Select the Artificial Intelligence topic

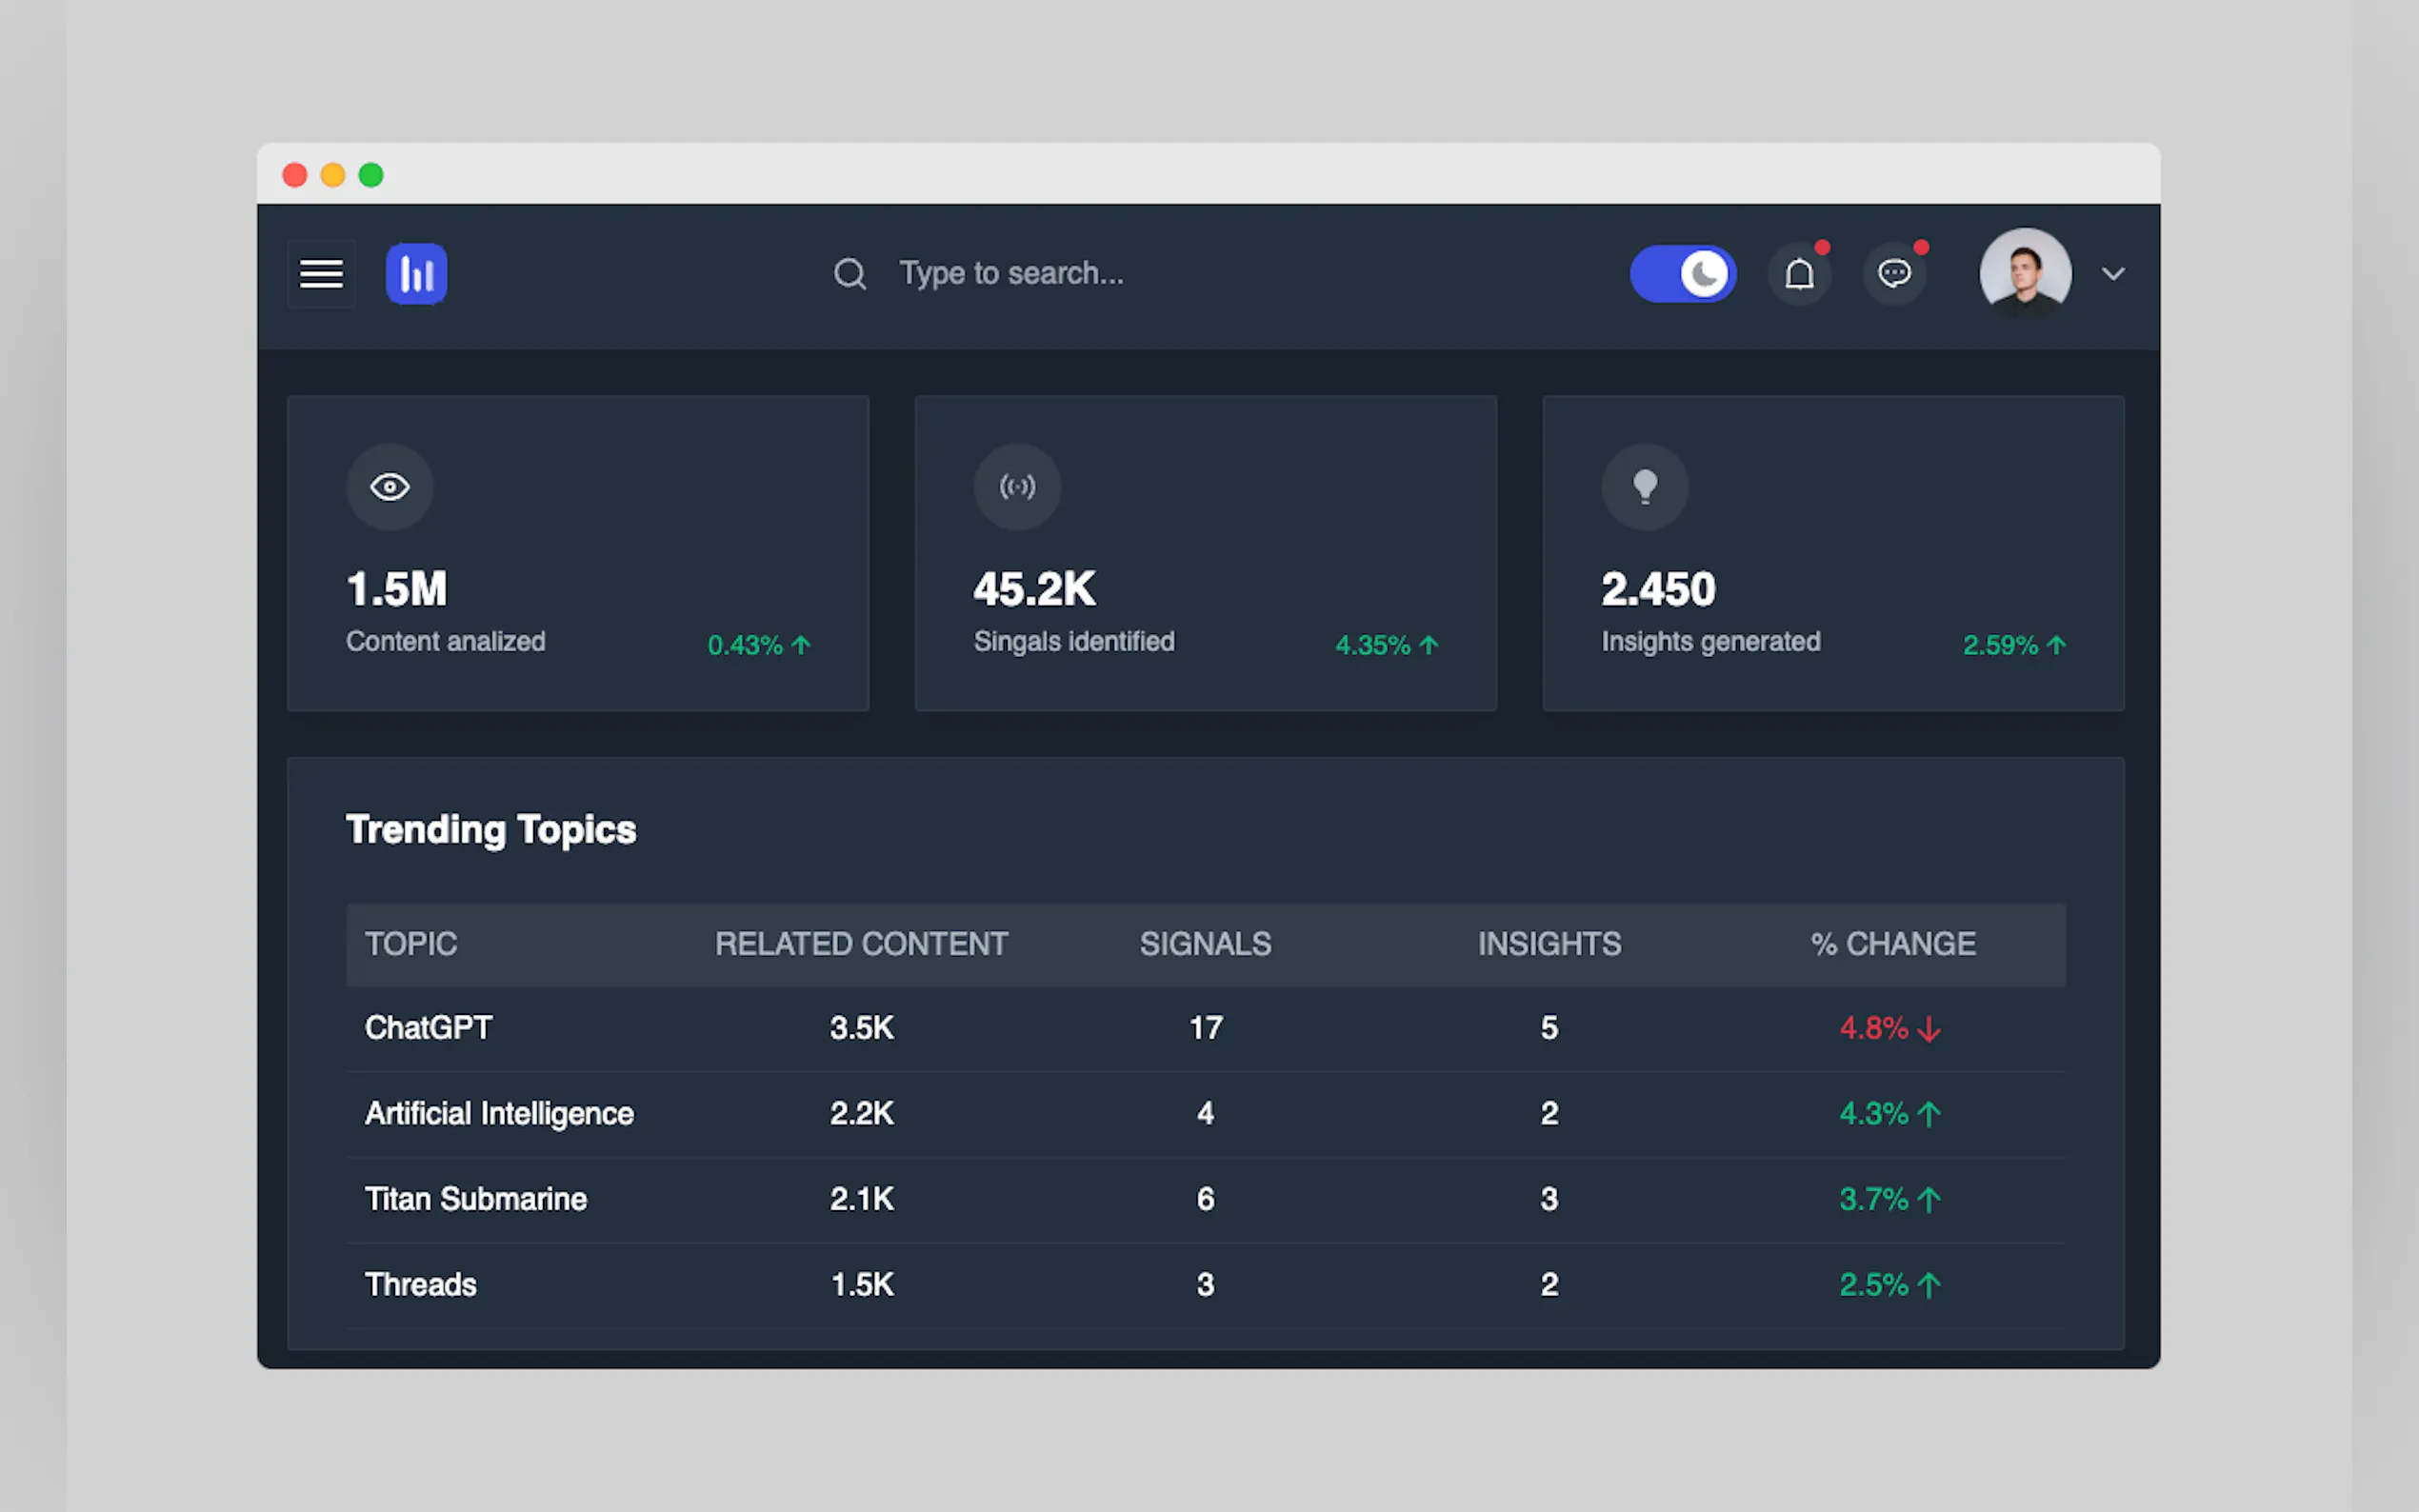499,1114
